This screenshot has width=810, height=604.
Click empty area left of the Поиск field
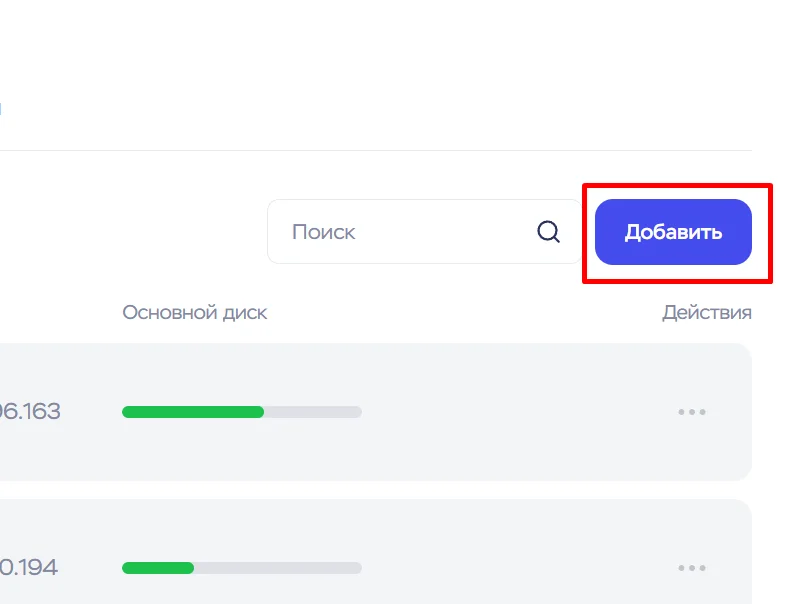tap(130, 232)
